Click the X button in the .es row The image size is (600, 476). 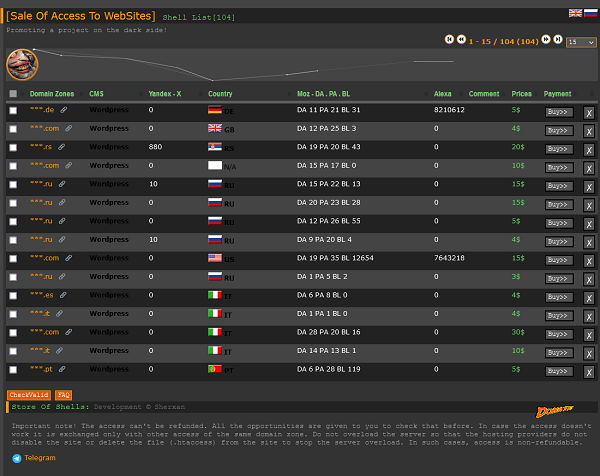(589, 298)
